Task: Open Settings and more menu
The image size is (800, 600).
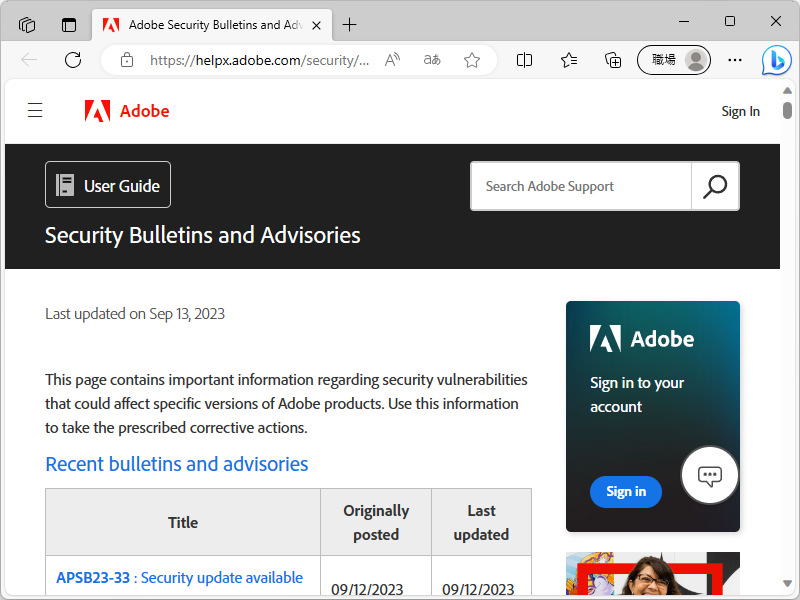Action: pyautogui.click(x=735, y=60)
